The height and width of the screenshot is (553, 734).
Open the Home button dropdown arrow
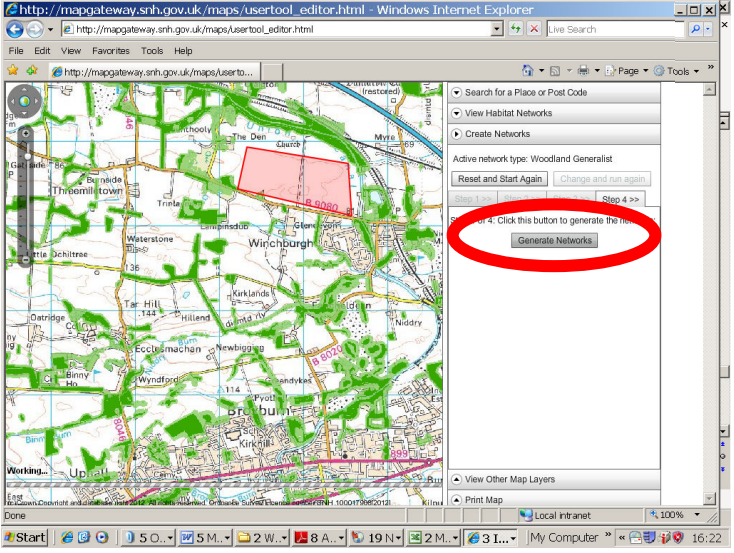click(542, 71)
